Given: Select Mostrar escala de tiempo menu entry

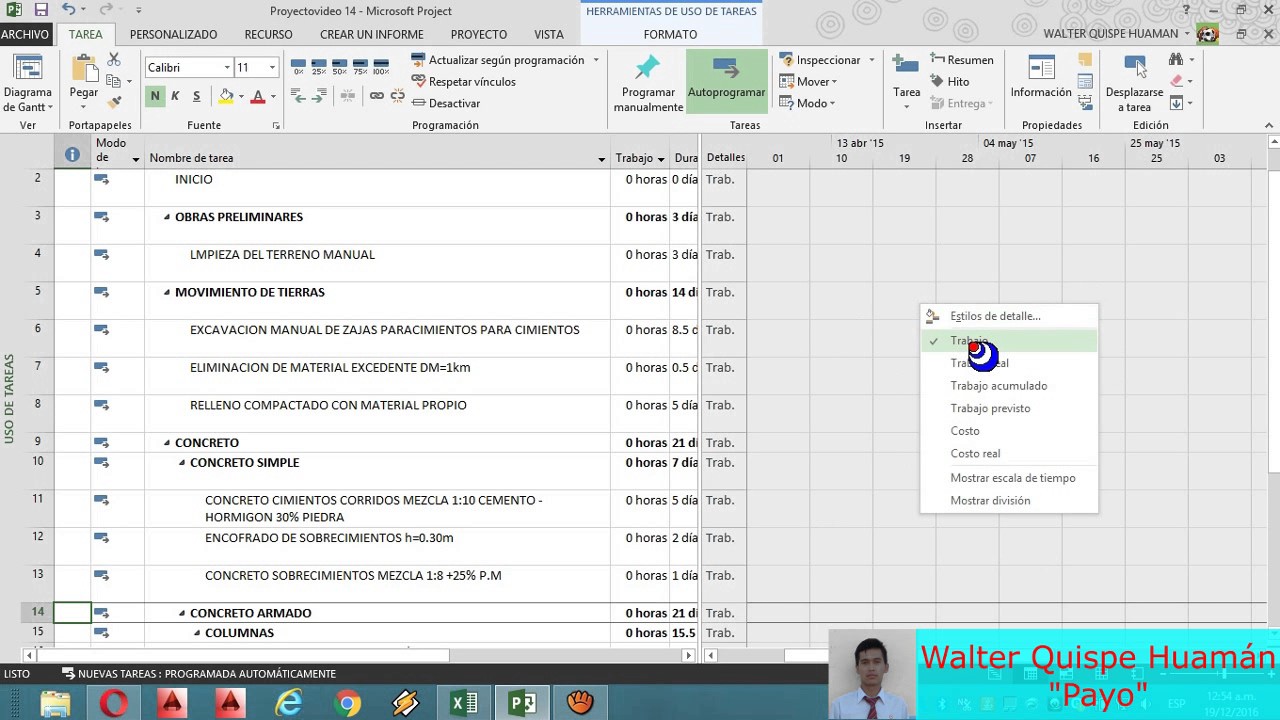Looking at the screenshot, I should pos(1009,478).
